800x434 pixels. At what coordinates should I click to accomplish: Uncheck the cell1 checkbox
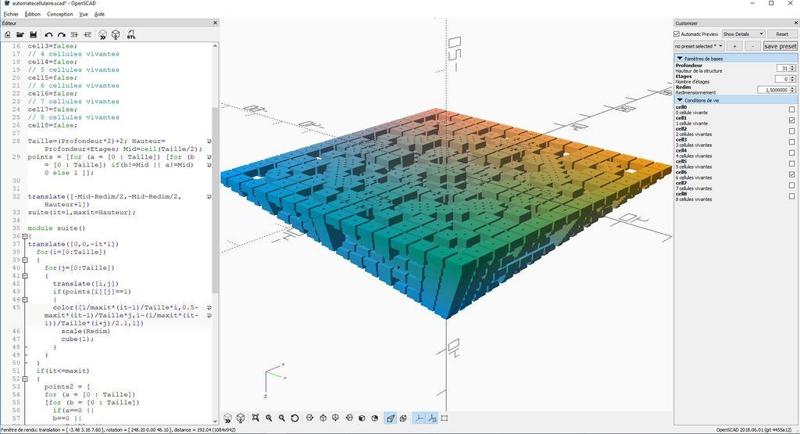tap(792, 120)
